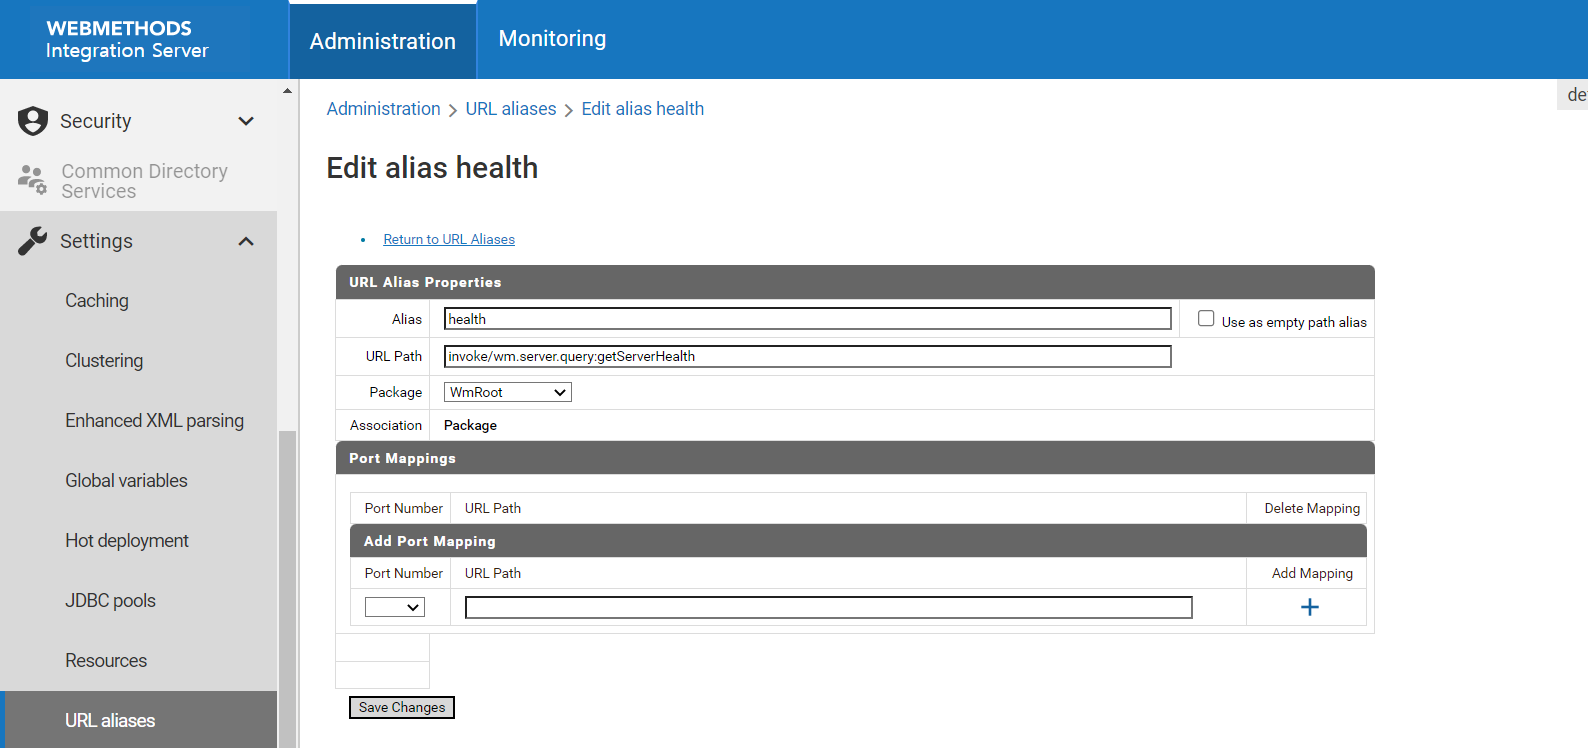
Task: Click the Security shield icon
Action: pyautogui.click(x=33, y=121)
